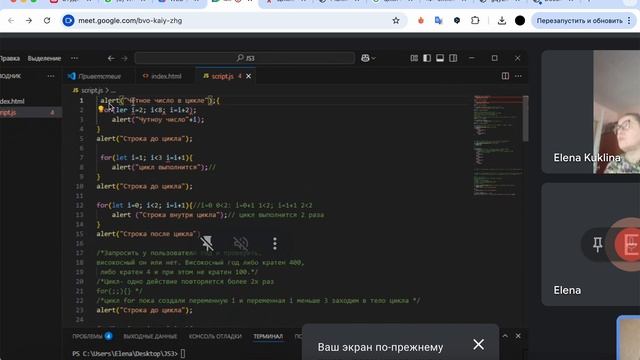Open Explorer views and more actions ellipsis
Viewport: 640px width, 360px height.
tap(51, 76)
